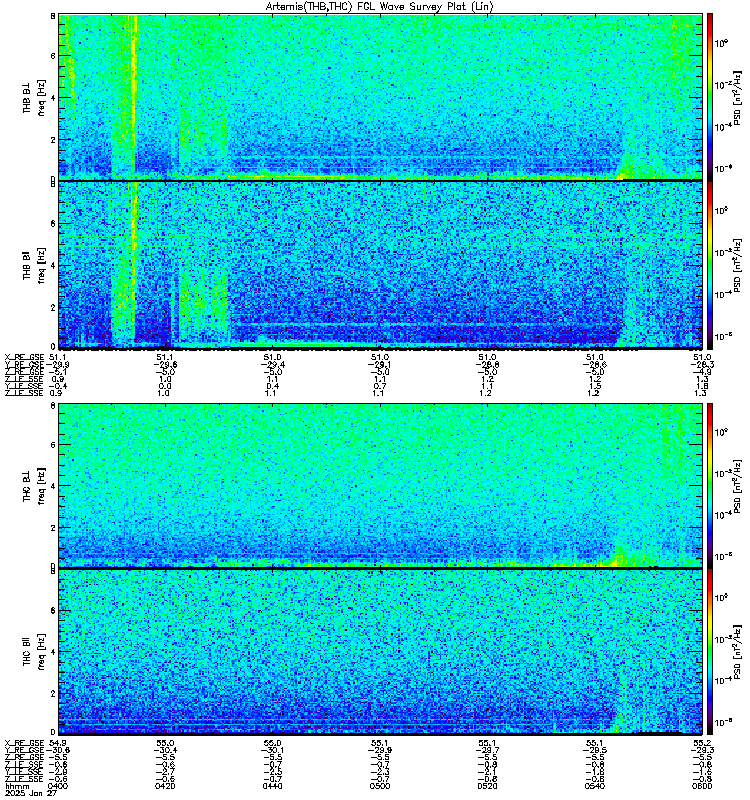This screenshot has width=750, height=800.
Task: Click inside the THC B∥ spectrogram panel
Action: pos(380,652)
